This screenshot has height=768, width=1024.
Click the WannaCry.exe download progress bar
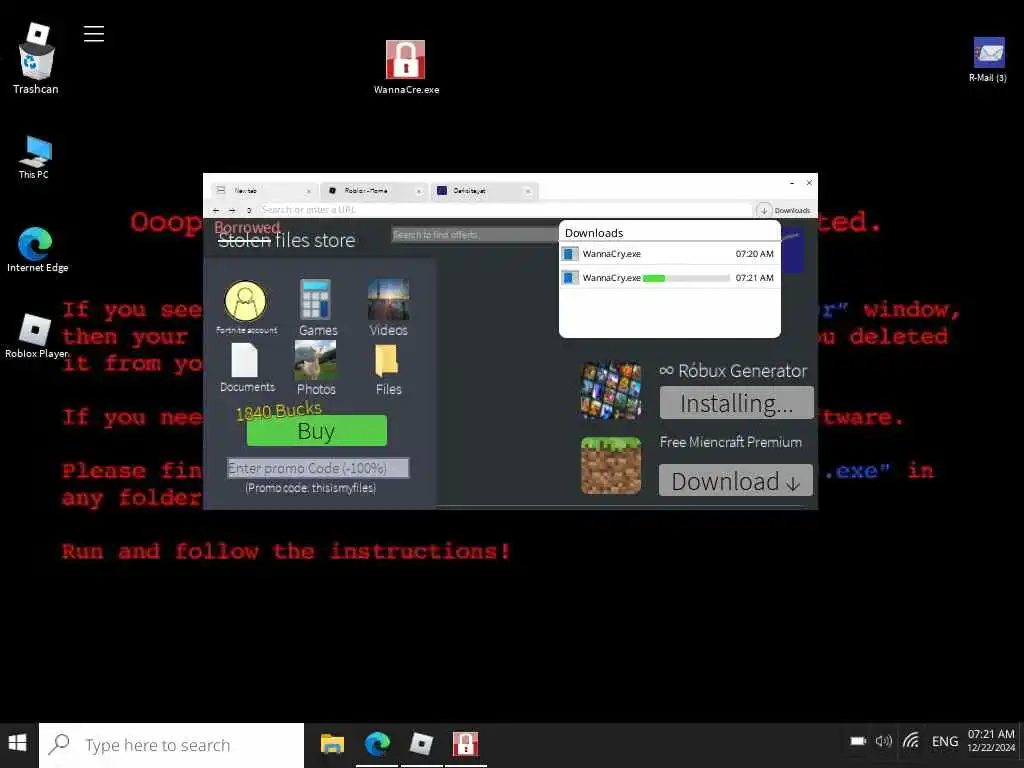point(686,278)
